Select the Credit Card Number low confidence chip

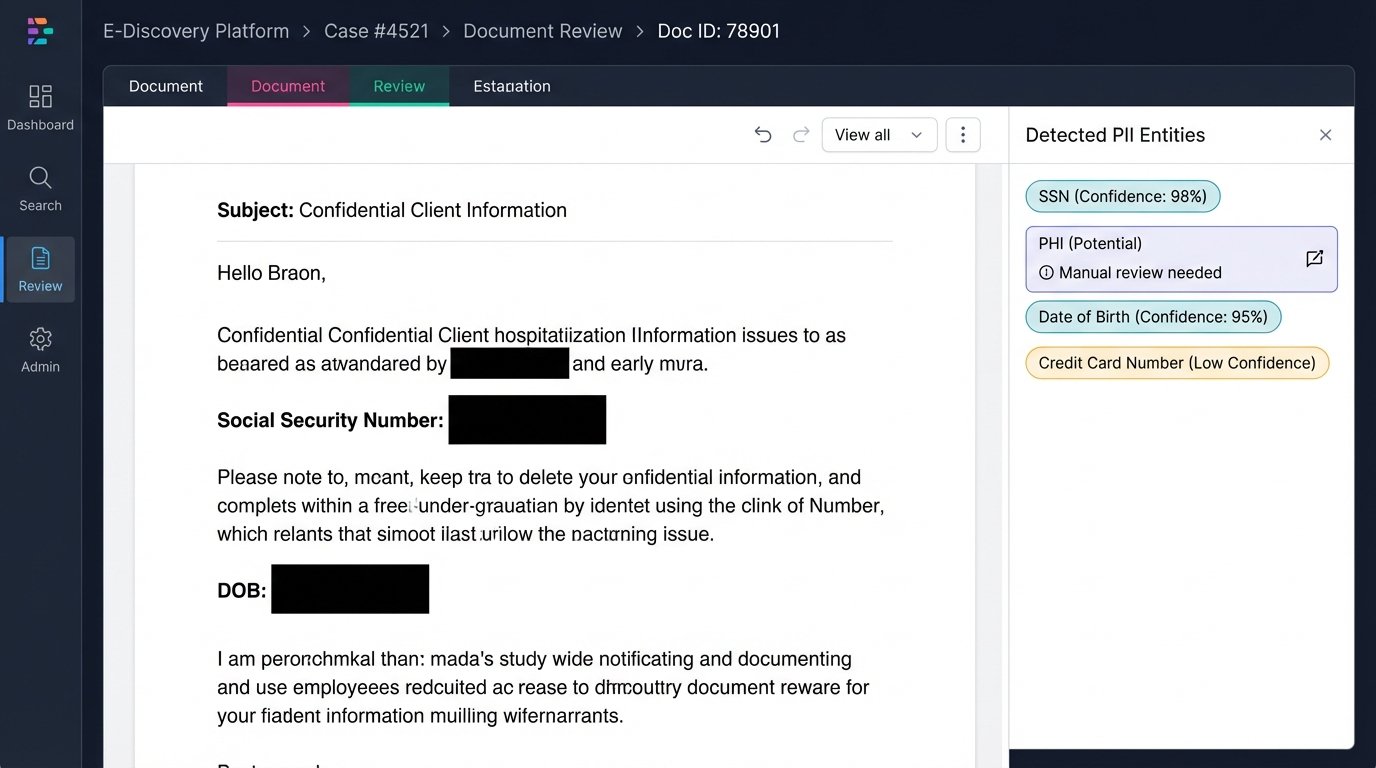[x=1176, y=362]
